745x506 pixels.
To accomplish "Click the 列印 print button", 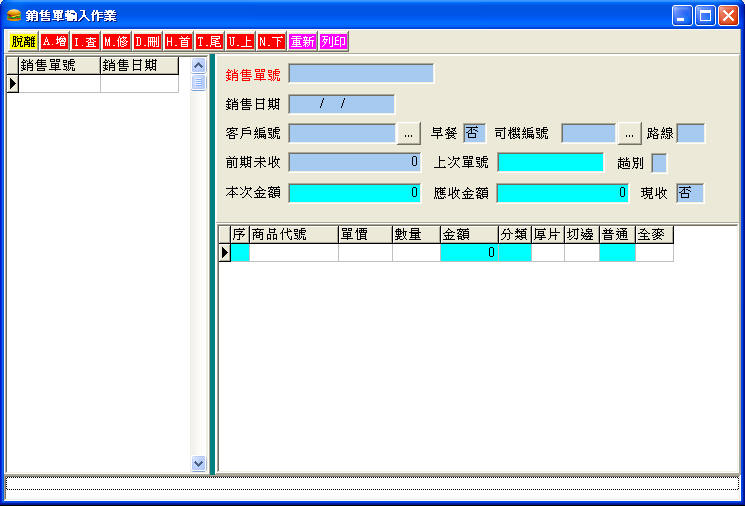I will click(x=334, y=42).
